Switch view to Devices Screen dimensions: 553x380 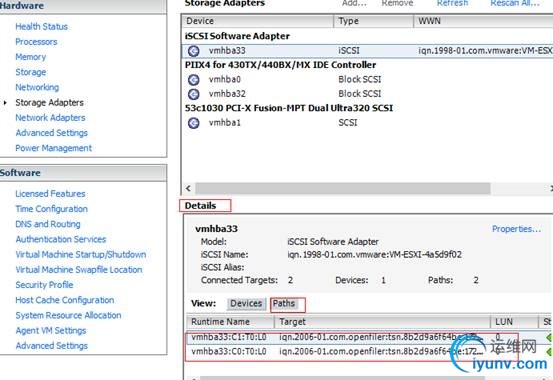(246, 303)
